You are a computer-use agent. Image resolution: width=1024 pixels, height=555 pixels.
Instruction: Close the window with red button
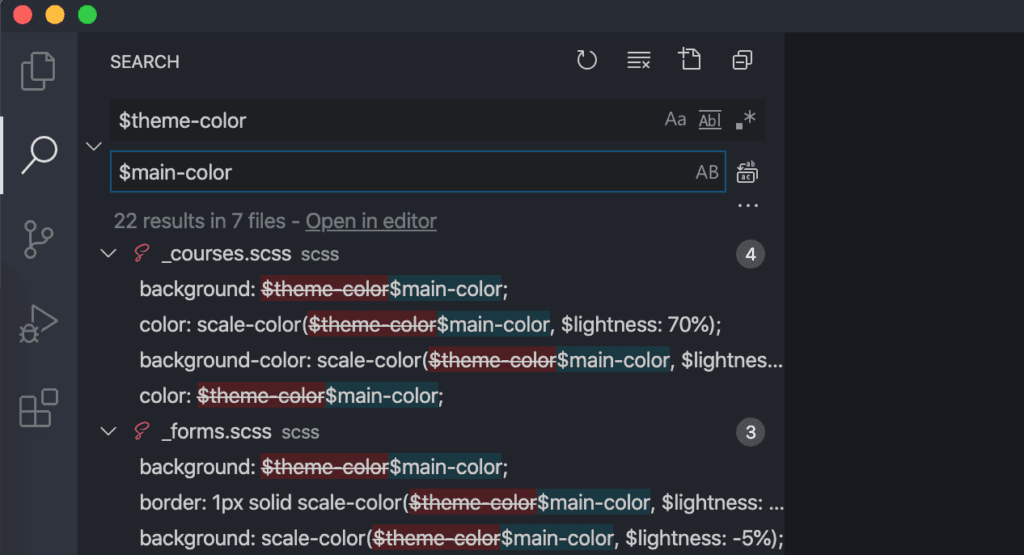click(x=23, y=14)
